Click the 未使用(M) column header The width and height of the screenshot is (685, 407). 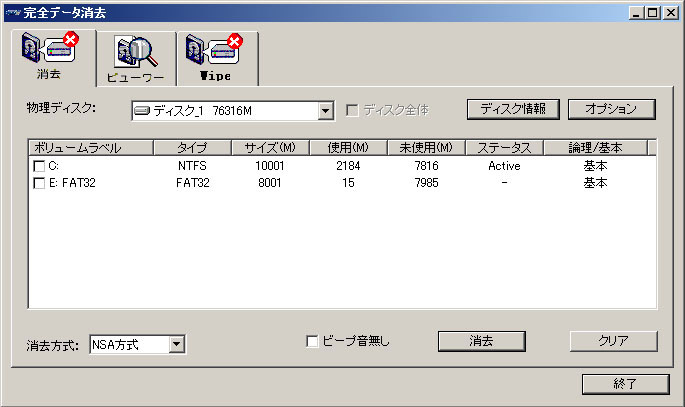pos(426,148)
